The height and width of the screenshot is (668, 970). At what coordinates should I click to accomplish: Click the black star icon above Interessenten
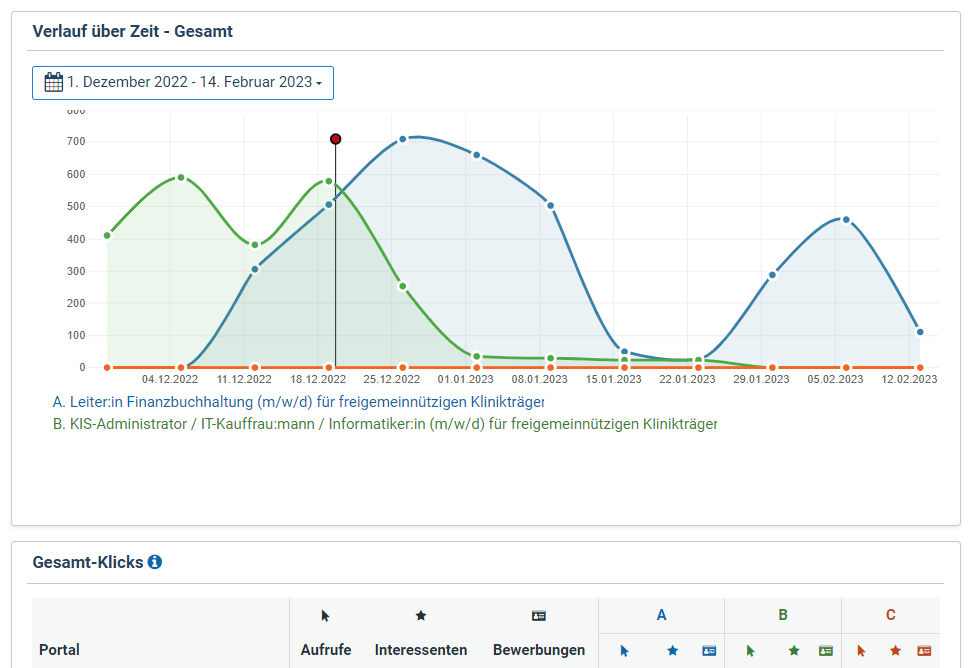(421, 616)
